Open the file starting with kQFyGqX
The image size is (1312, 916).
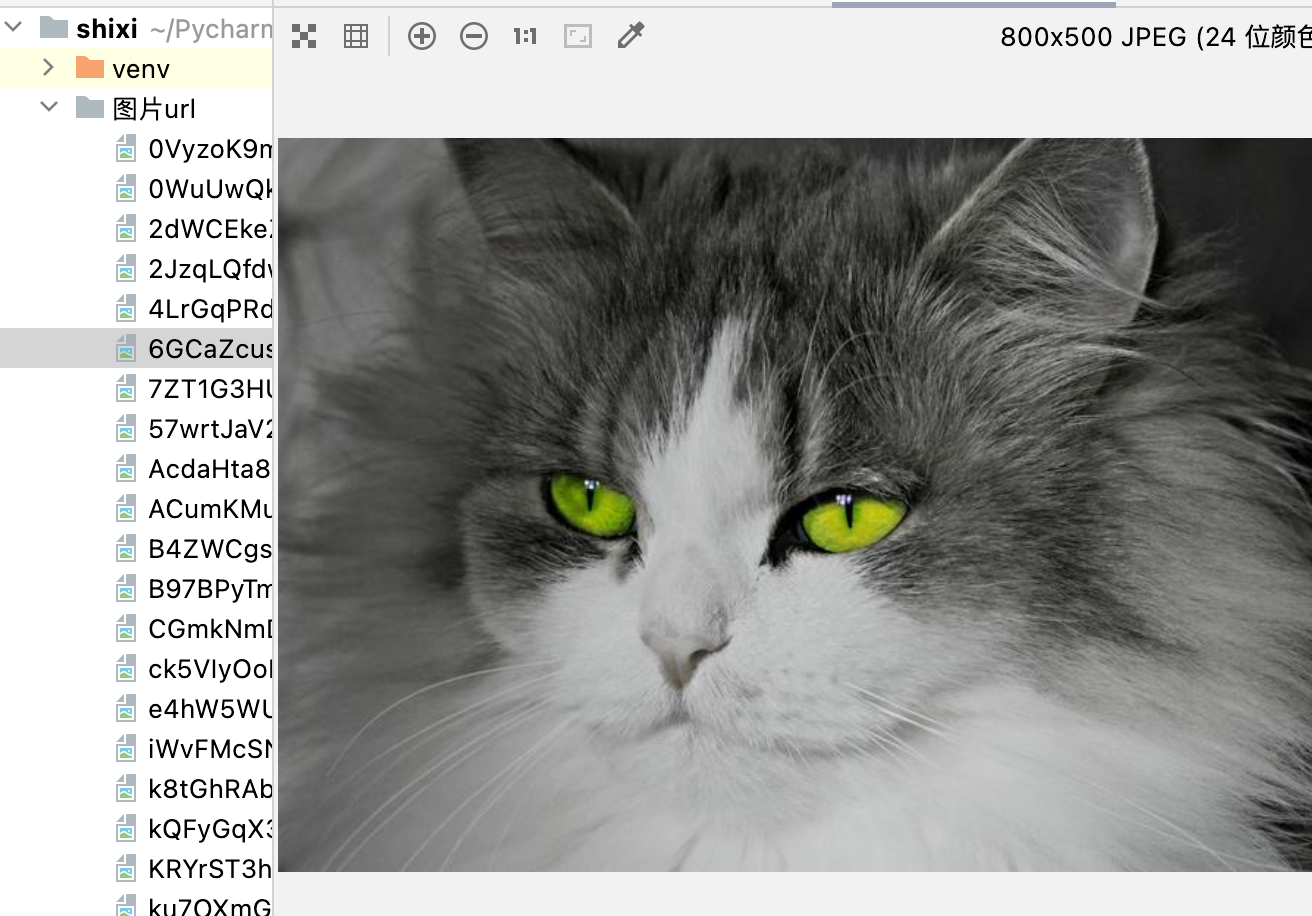click(210, 828)
